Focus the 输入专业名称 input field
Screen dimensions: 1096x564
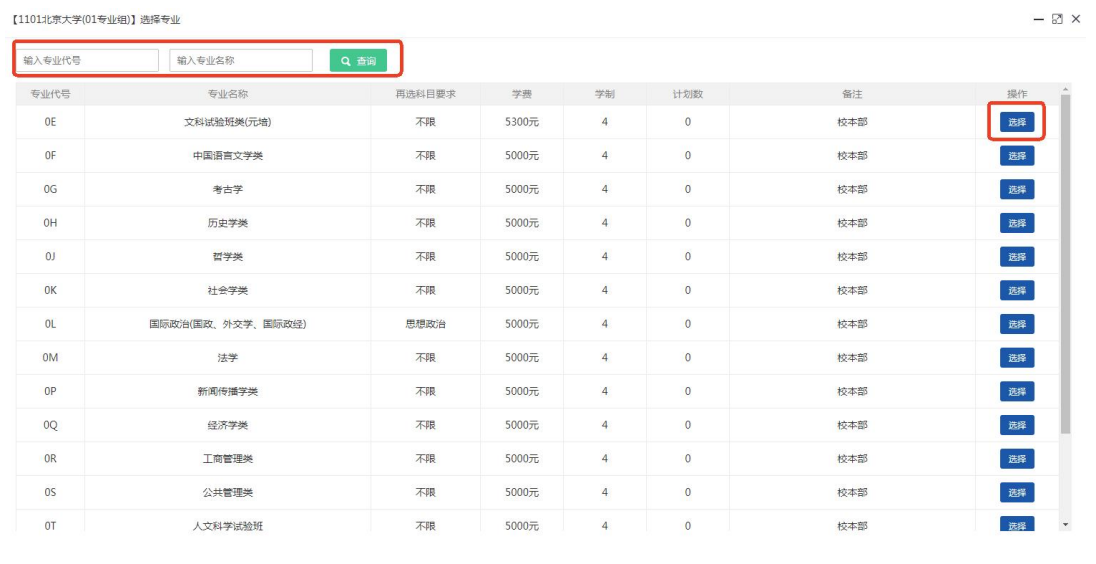pos(241,61)
